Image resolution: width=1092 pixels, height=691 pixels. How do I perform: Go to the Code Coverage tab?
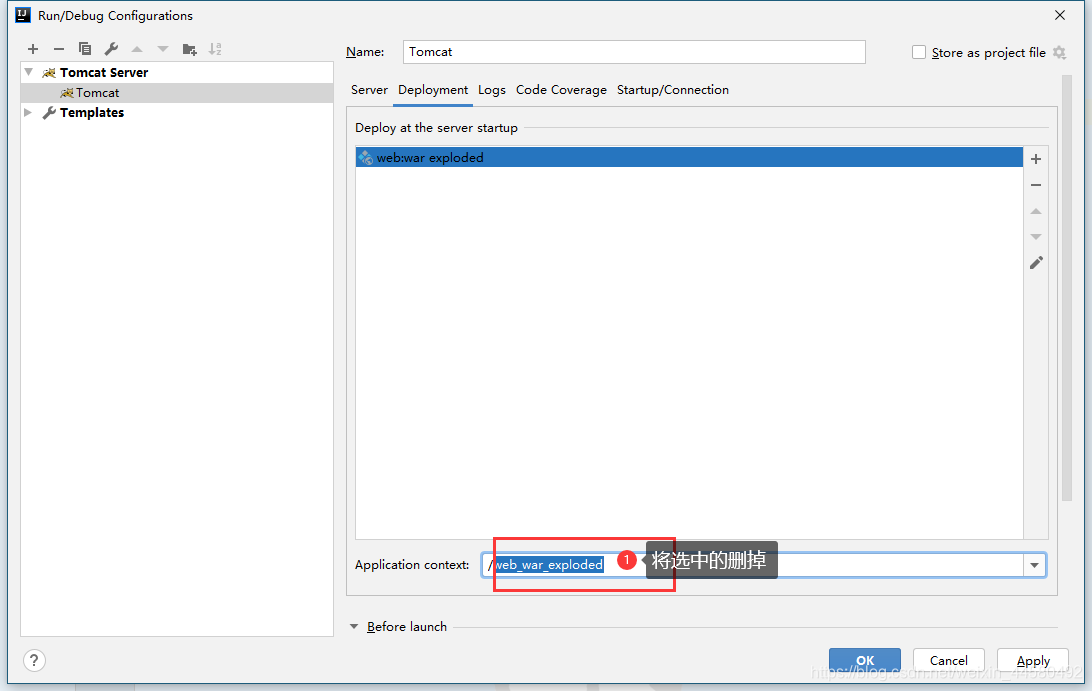tap(561, 90)
